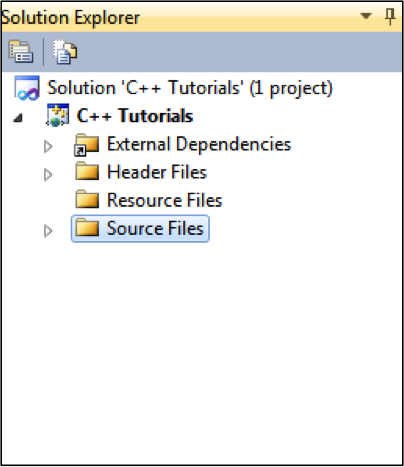Select Solution 'C++ Tutorials' (1 project) label
Viewport: 404px width, 467px height.
[x=190, y=88]
